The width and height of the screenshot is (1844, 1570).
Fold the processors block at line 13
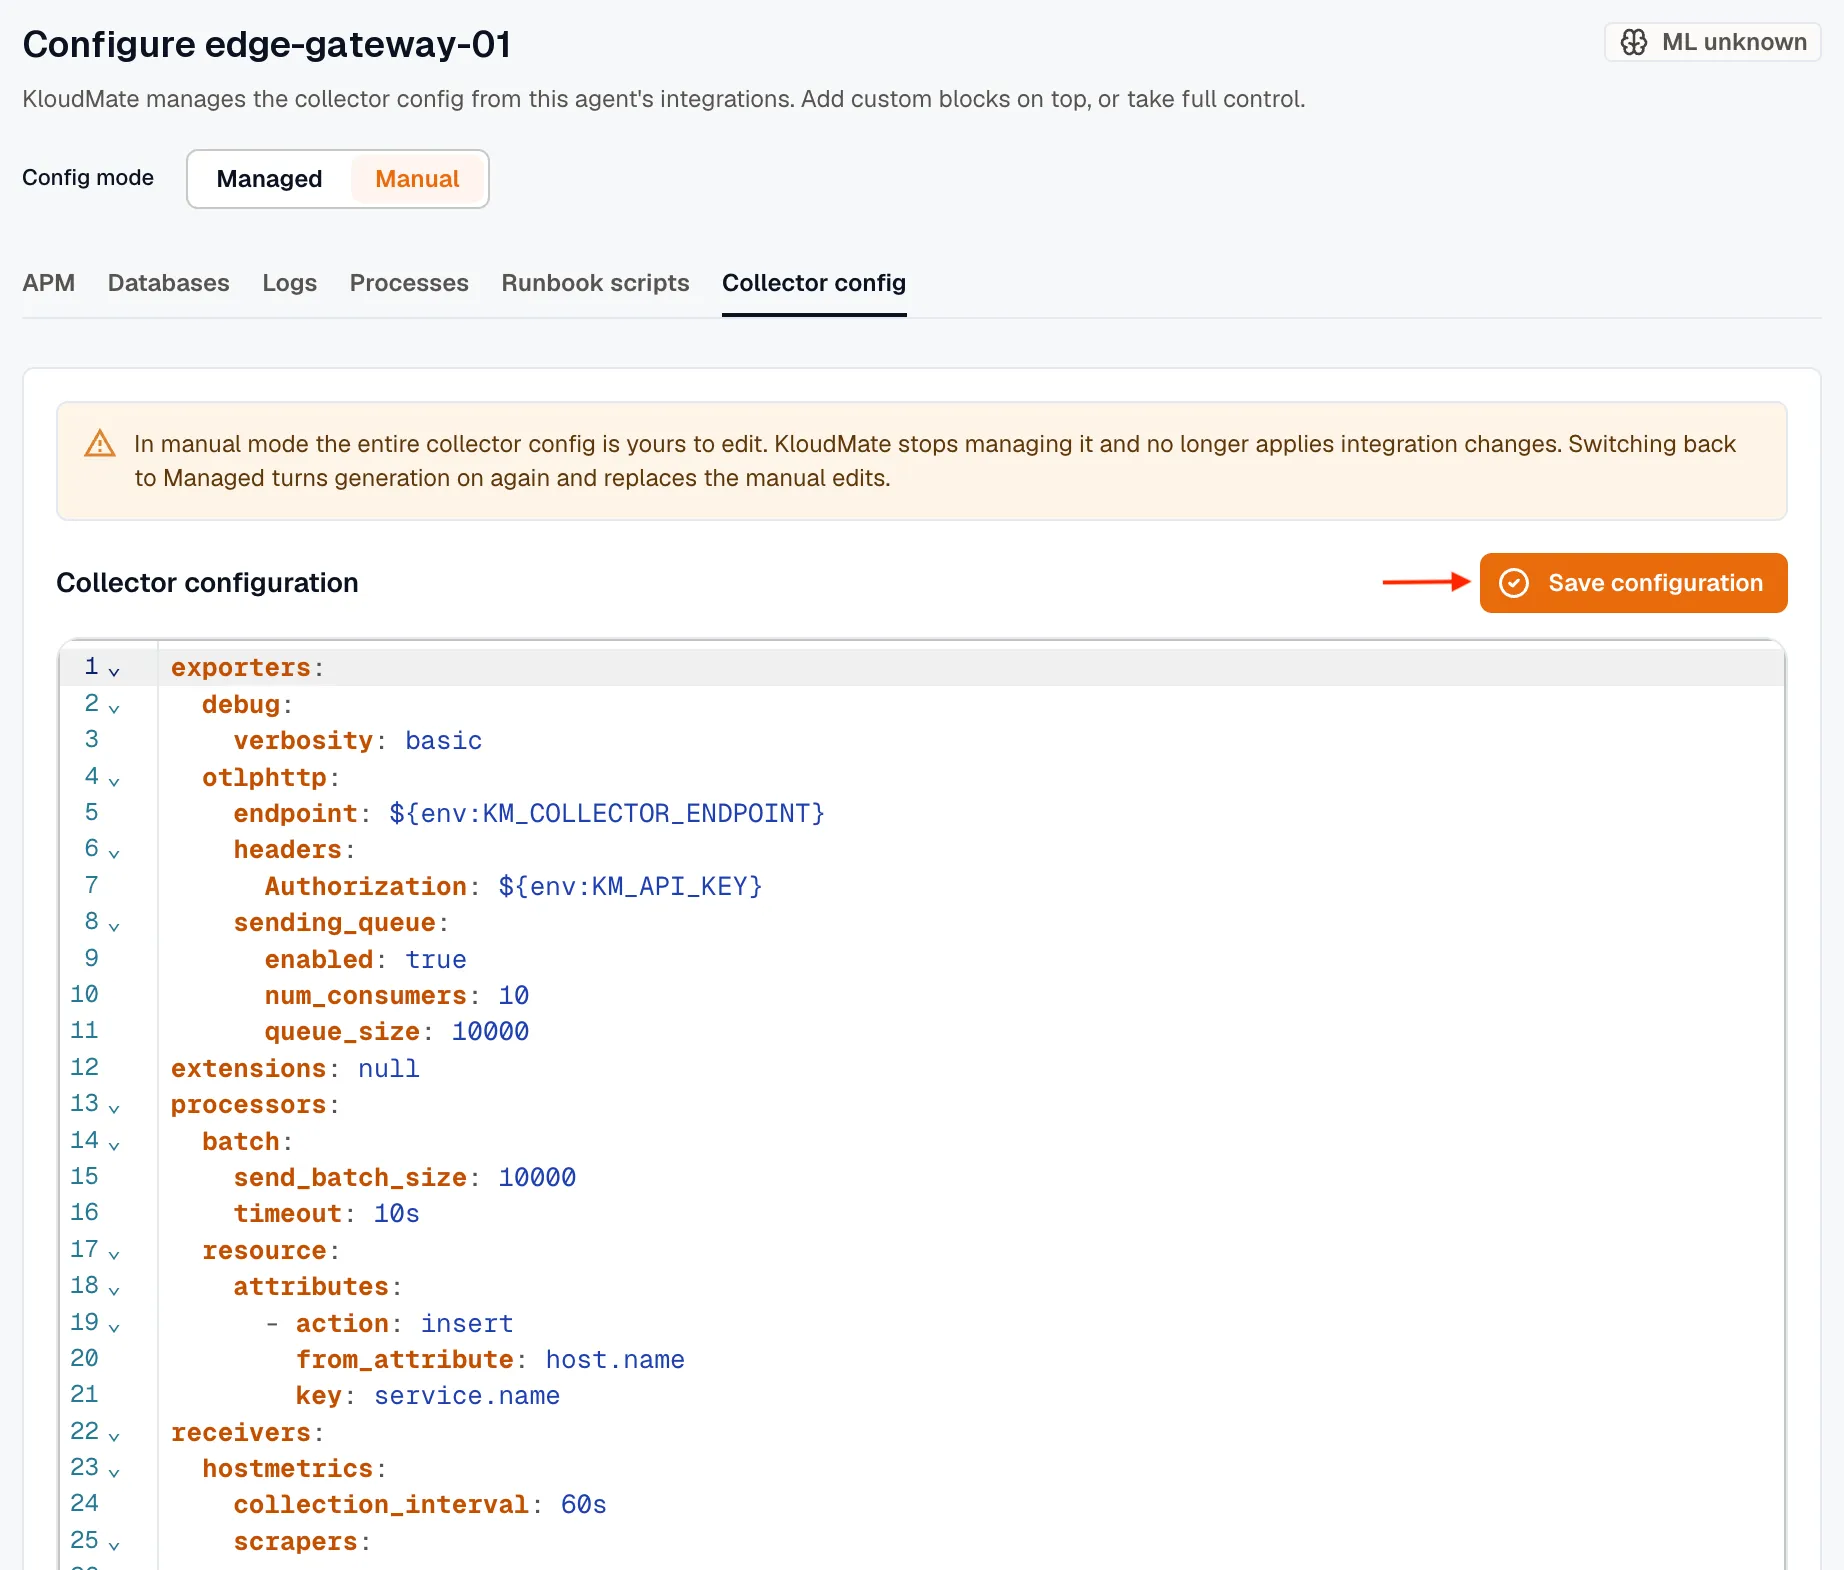point(114,1108)
